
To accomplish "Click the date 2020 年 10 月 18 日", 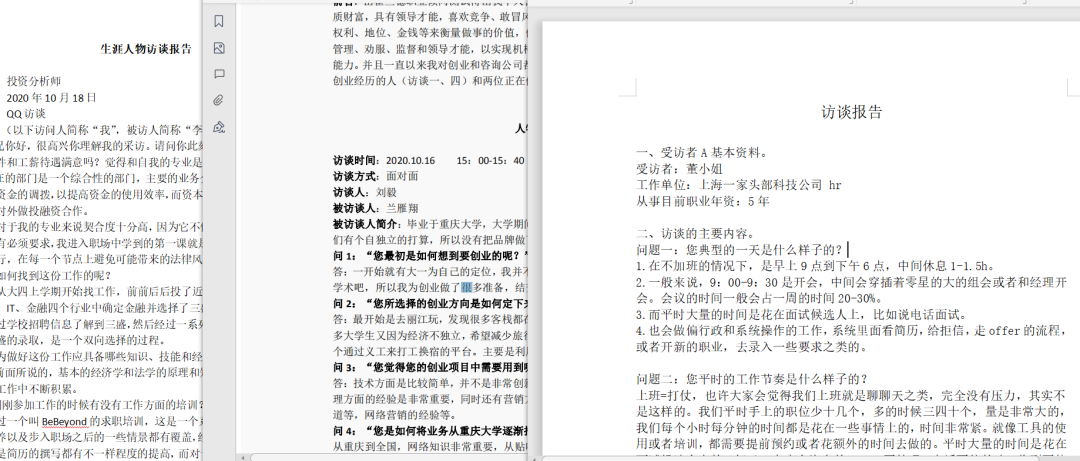I will [51, 97].
